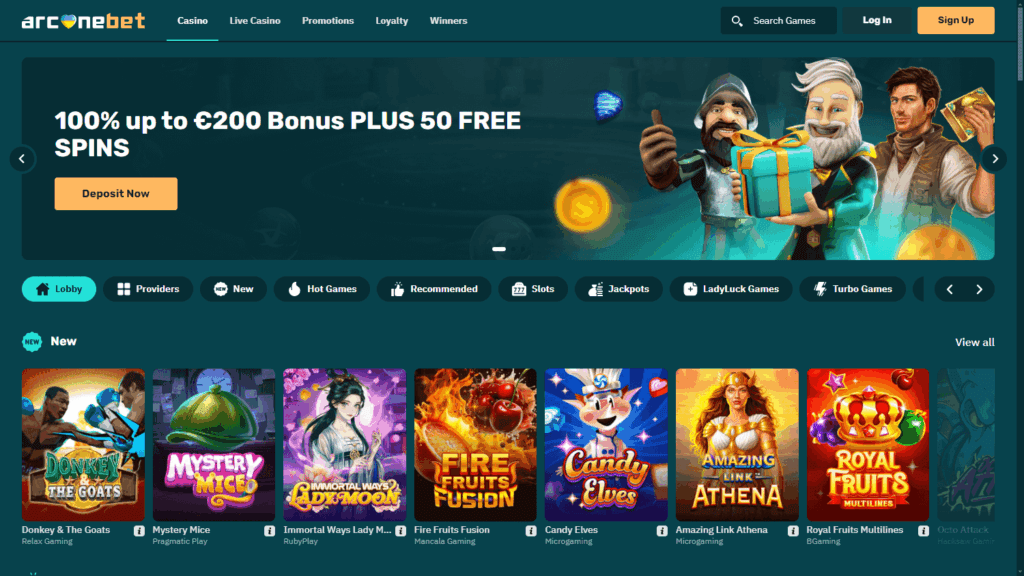Select the Jackpots category

tap(618, 289)
